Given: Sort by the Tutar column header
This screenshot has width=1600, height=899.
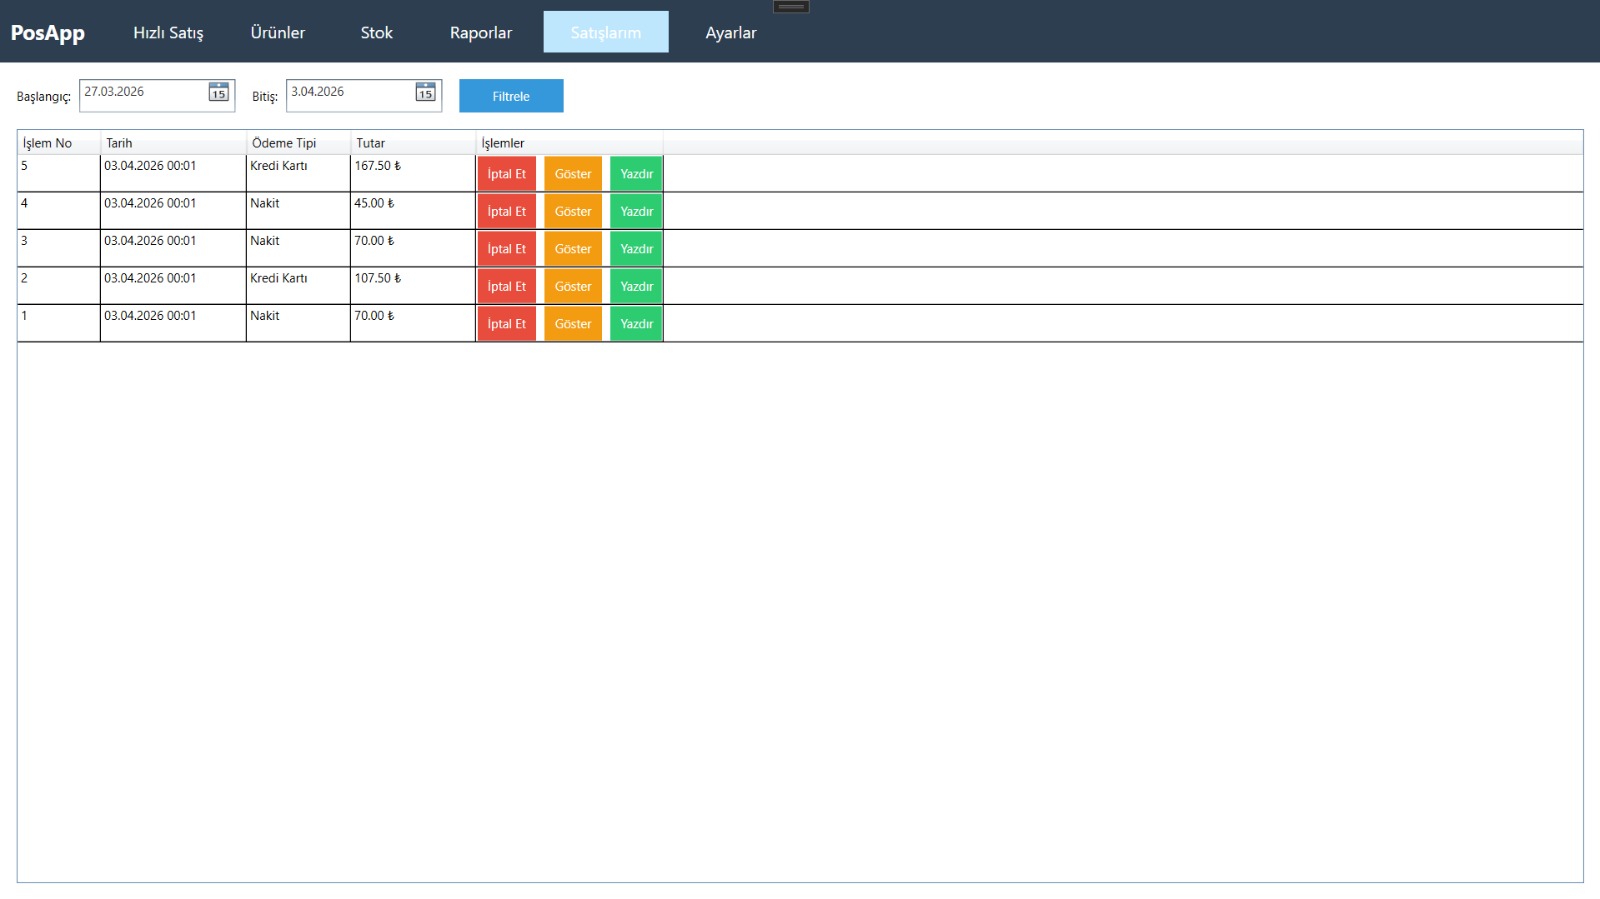Looking at the screenshot, I should tap(411, 143).
